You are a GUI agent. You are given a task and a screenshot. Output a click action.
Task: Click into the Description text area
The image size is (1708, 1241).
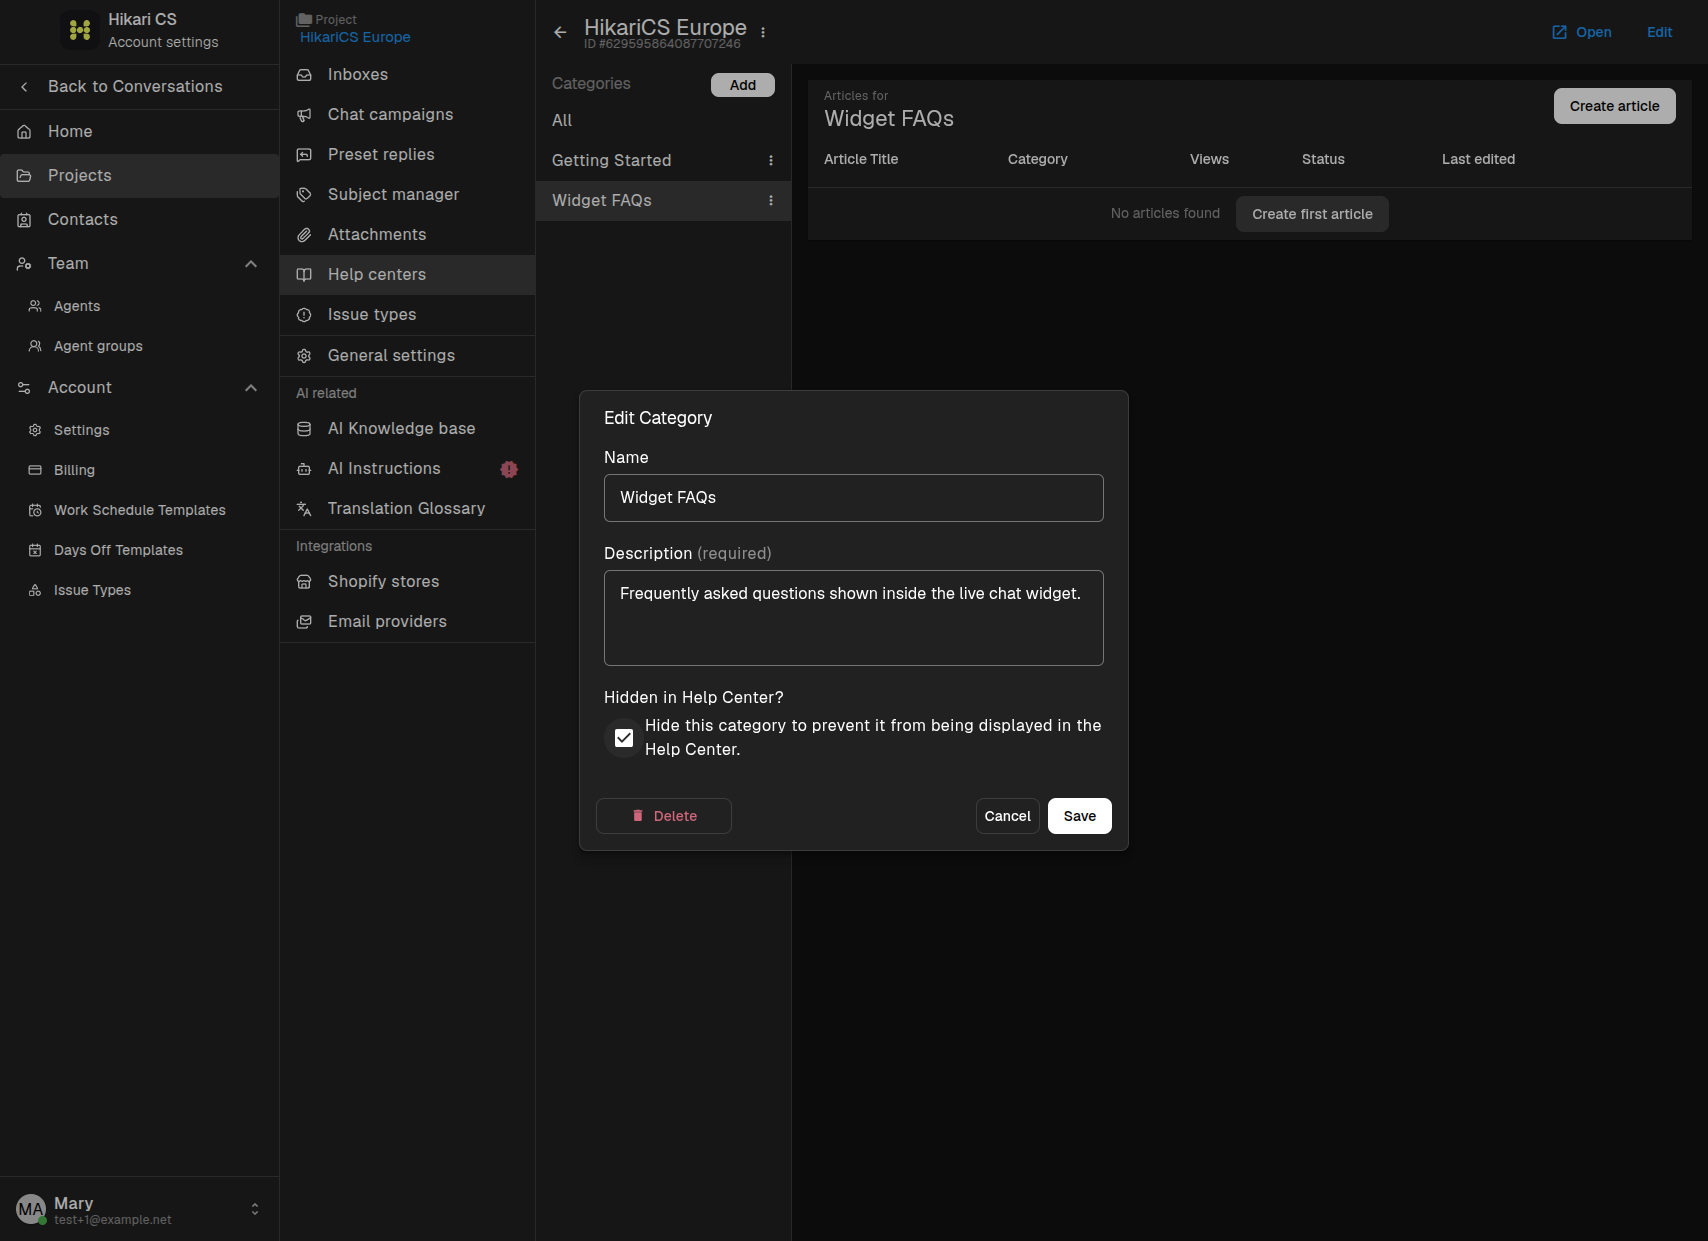(x=854, y=618)
